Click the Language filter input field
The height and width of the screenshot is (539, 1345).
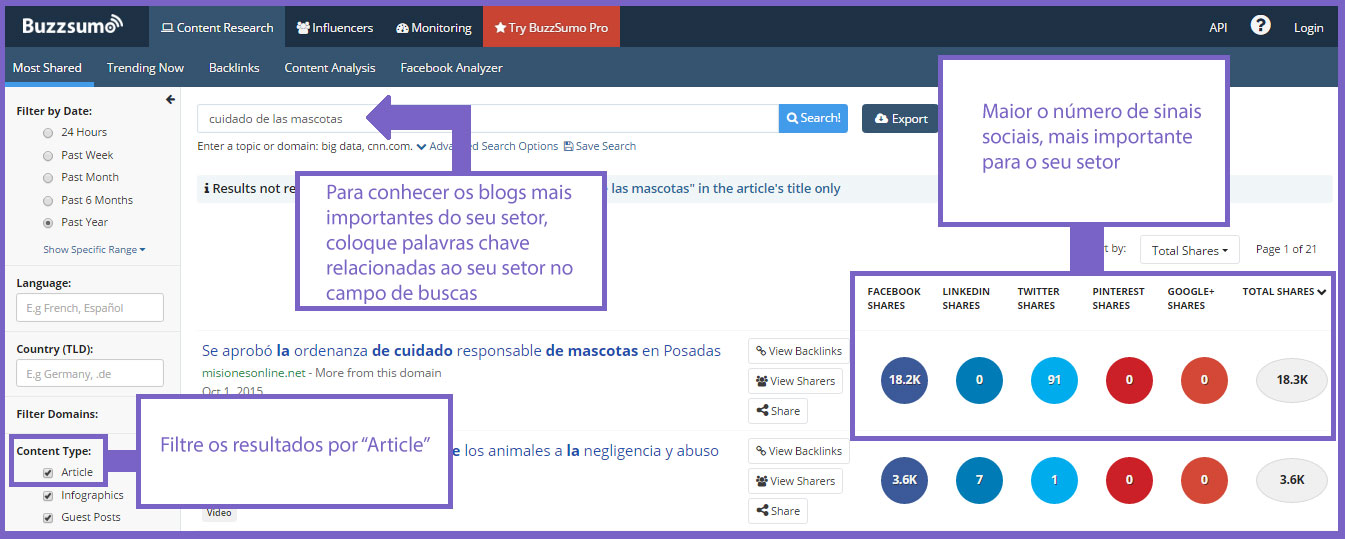[x=90, y=307]
